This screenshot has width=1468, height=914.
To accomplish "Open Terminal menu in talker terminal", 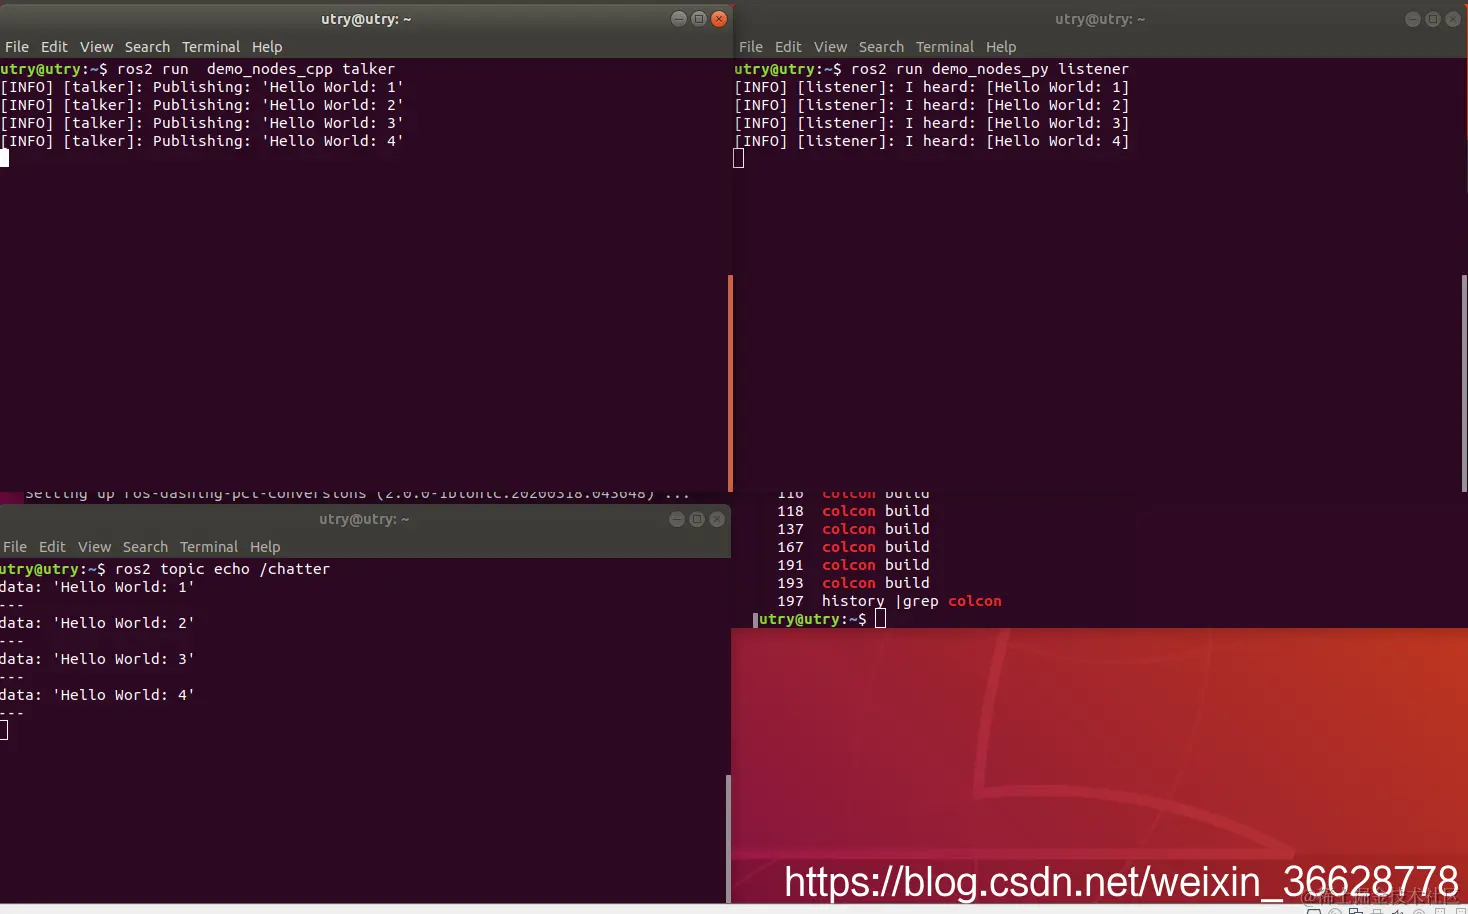I will click(x=211, y=47).
